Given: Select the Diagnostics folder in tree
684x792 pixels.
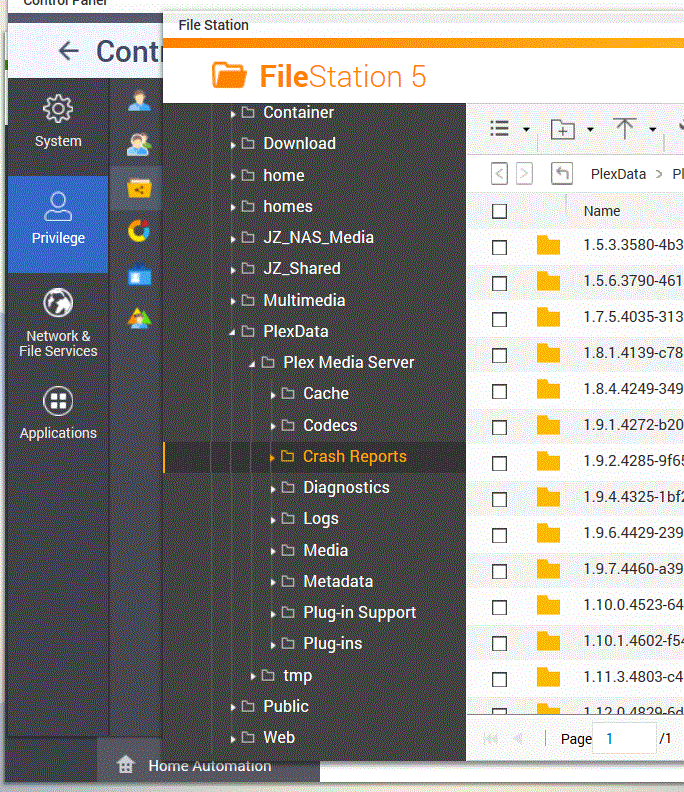Looking at the screenshot, I should tap(346, 487).
